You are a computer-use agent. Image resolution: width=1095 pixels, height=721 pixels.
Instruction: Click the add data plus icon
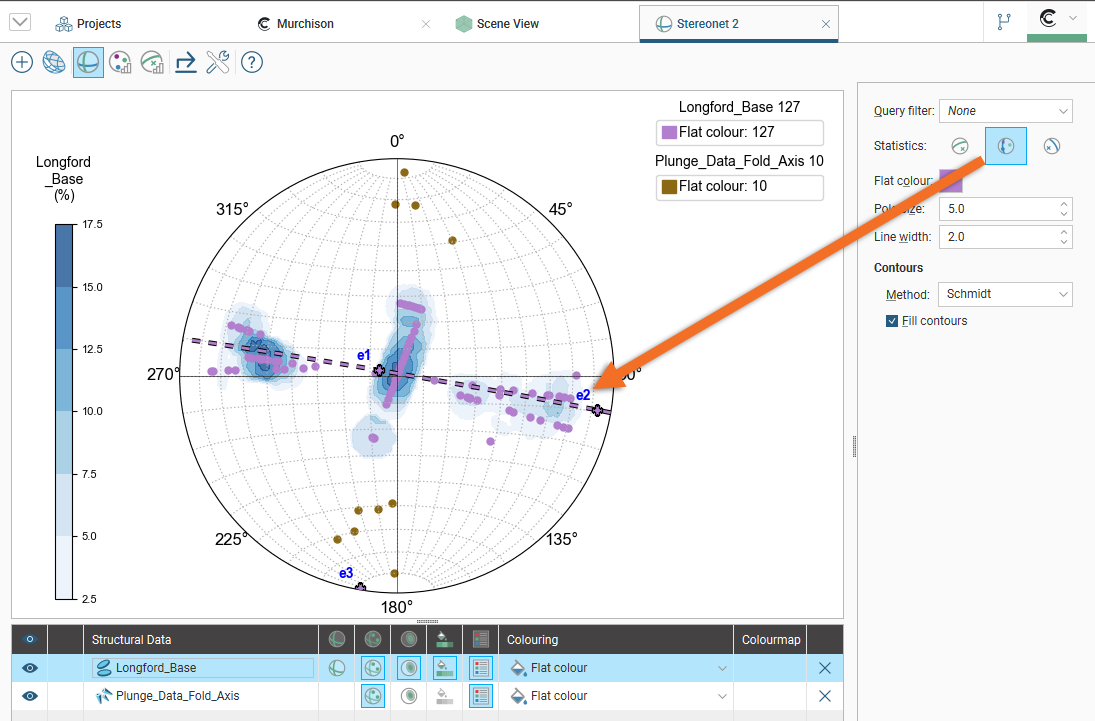coord(22,62)
